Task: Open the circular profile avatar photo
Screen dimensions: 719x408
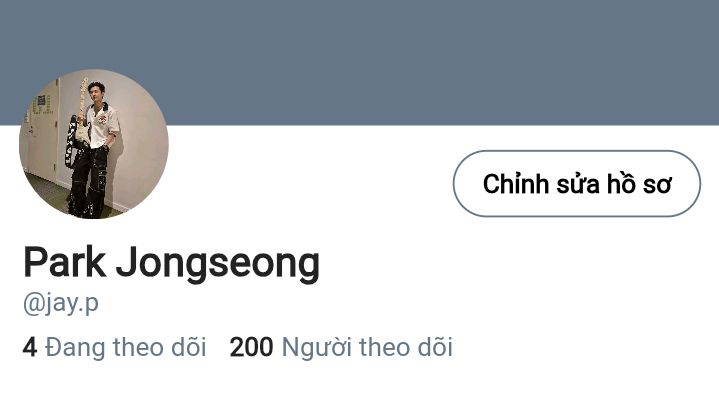Action: click(x=94, y=143)
